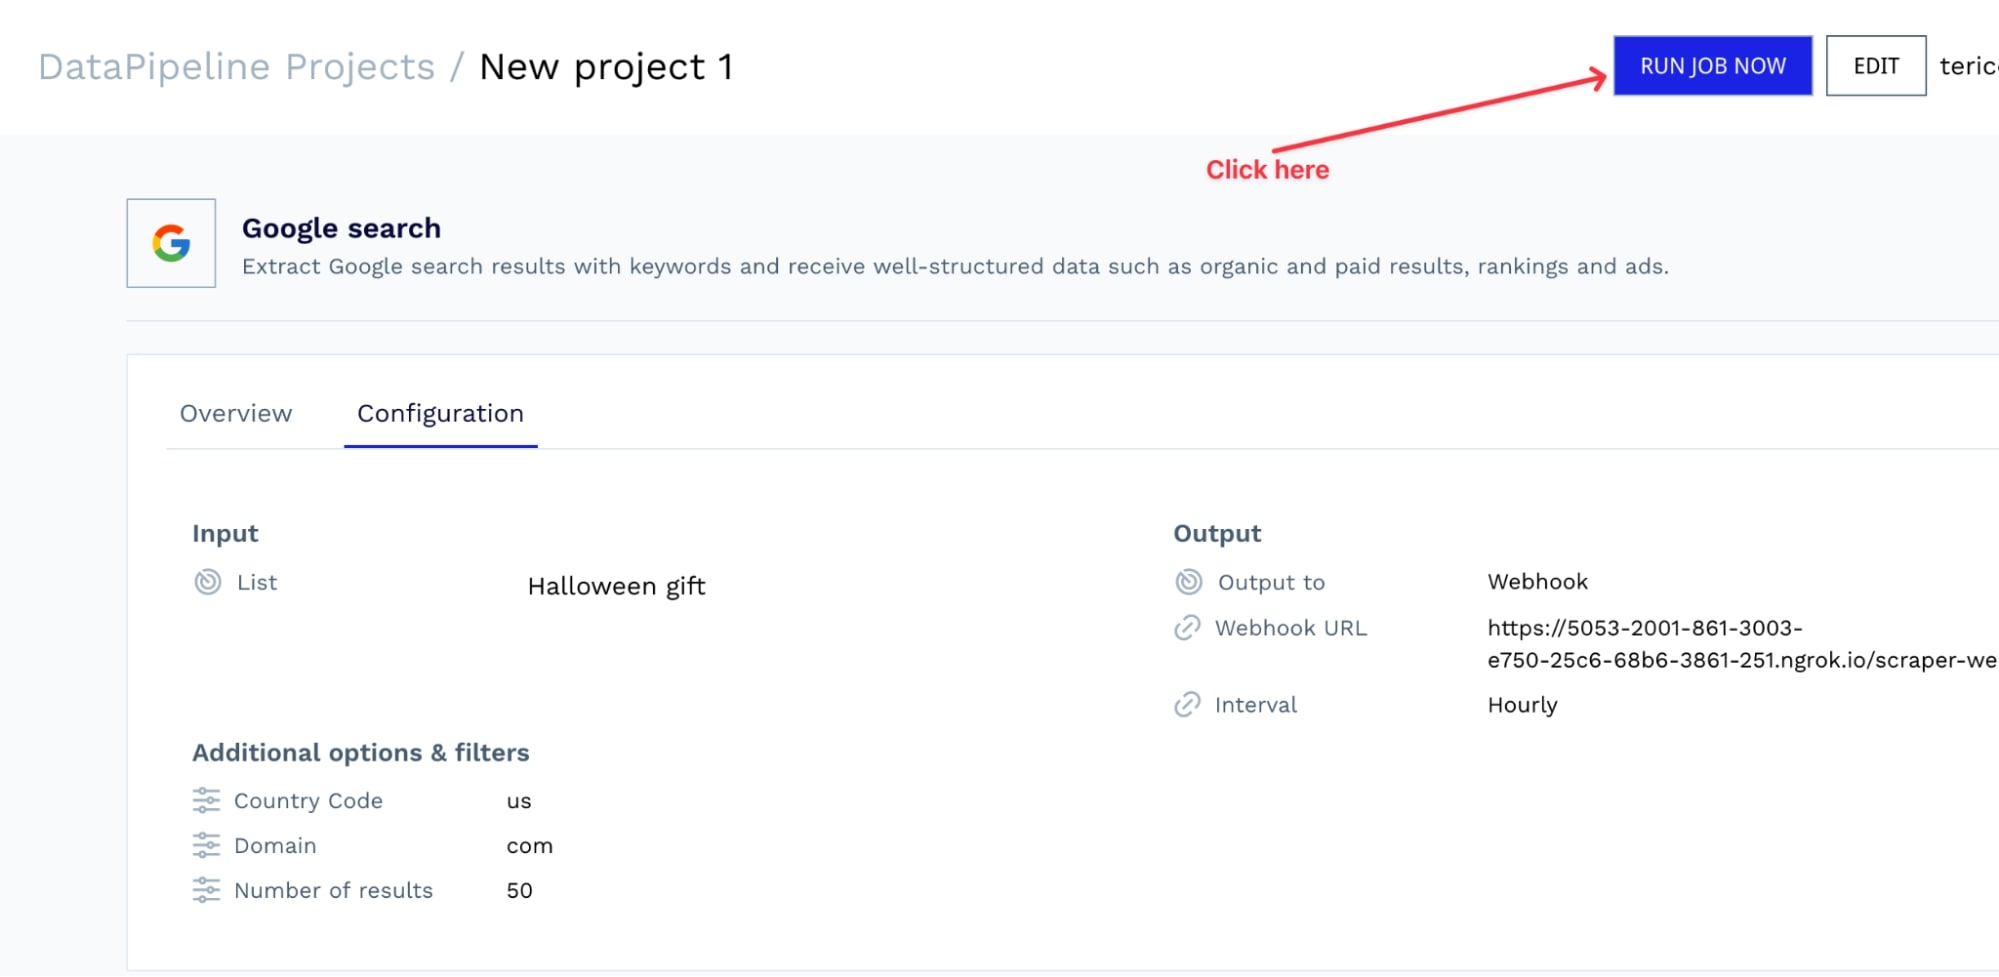Switch to the Overview tab

pos(236,413)
